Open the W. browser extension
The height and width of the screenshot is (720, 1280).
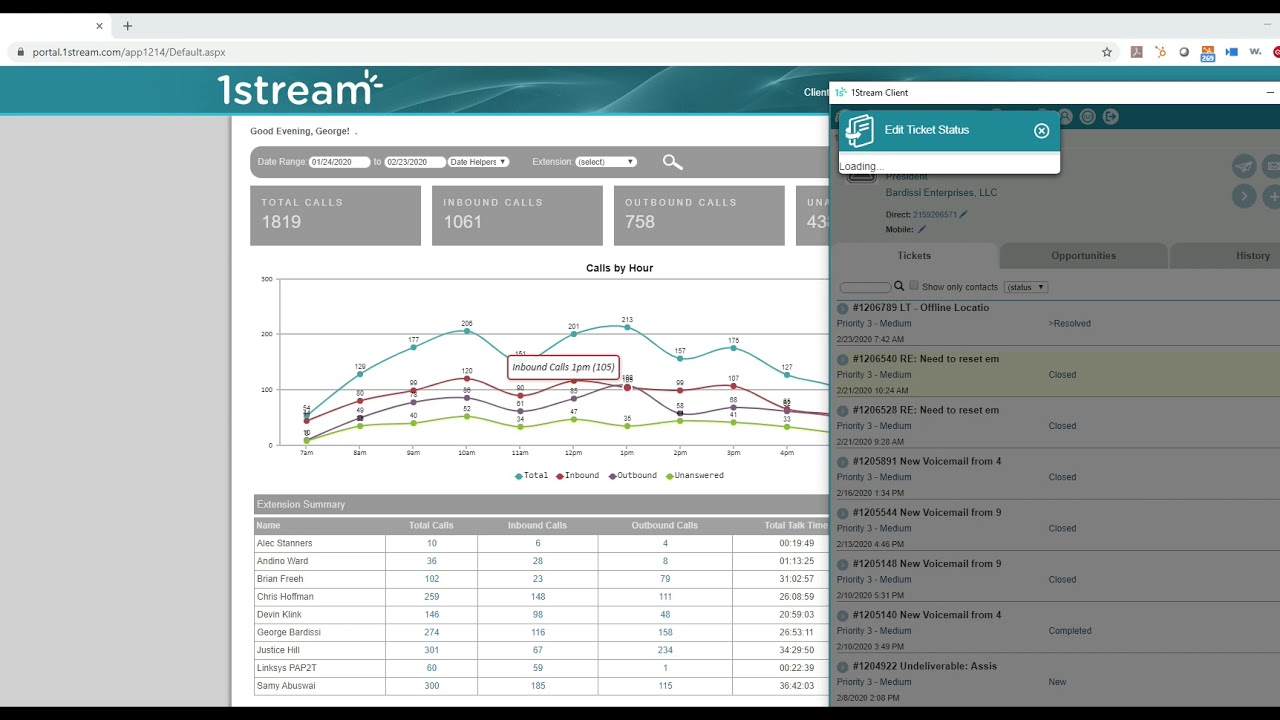[1255, 52]
